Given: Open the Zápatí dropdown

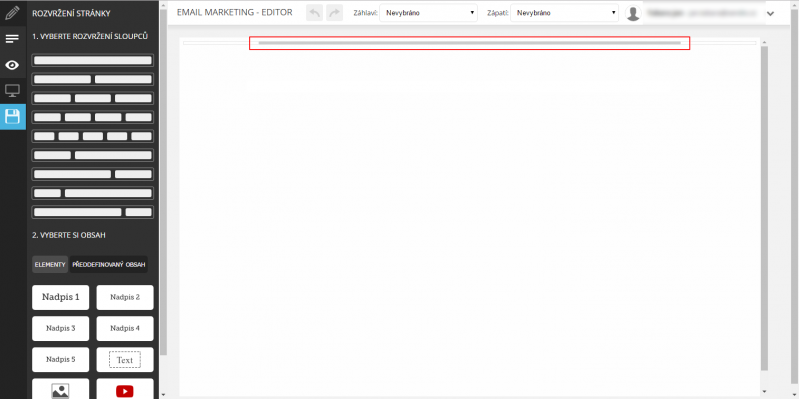Looking at the screenshot, I should [565, 13].
